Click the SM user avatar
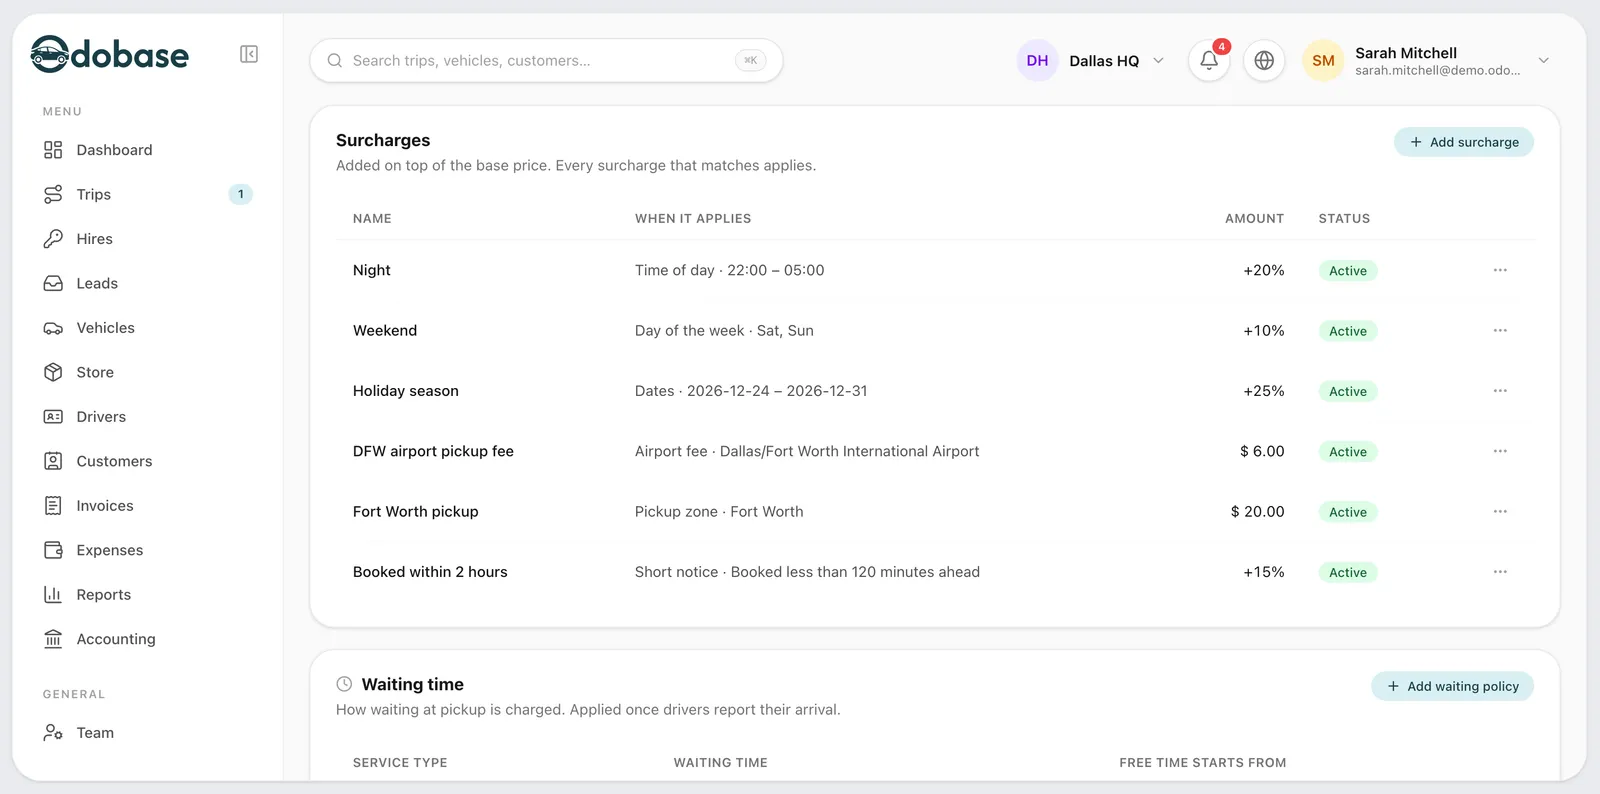 (x=1323, y=60)
